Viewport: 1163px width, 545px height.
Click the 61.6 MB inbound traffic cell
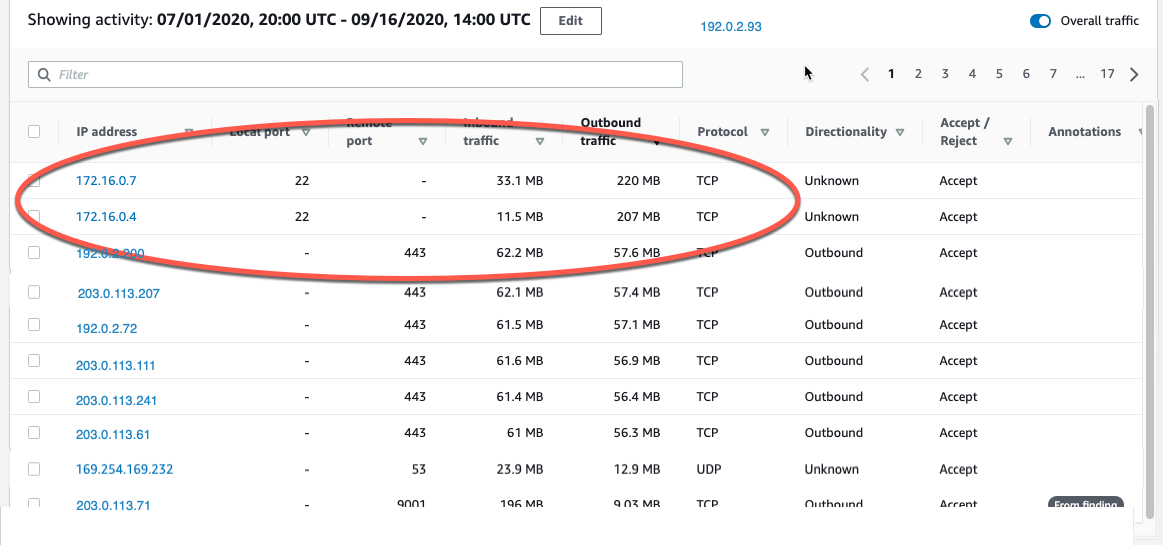click(x=519, y=360)
